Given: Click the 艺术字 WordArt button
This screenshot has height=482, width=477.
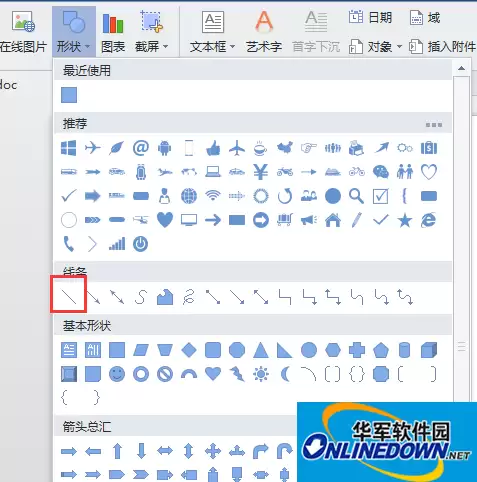Looking at the screenshot, I should click(x=264, y=31).
